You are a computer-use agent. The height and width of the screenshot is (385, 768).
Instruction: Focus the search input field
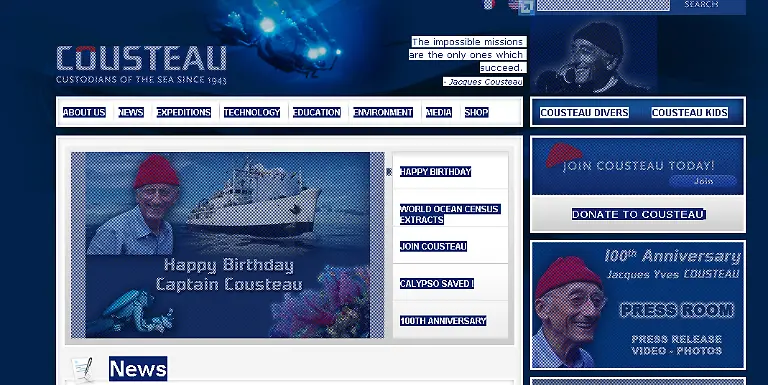603,5
